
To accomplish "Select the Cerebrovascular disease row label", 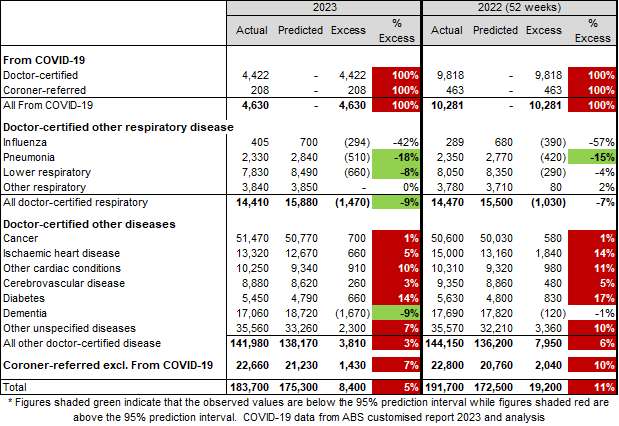I will tap(63, 283).
